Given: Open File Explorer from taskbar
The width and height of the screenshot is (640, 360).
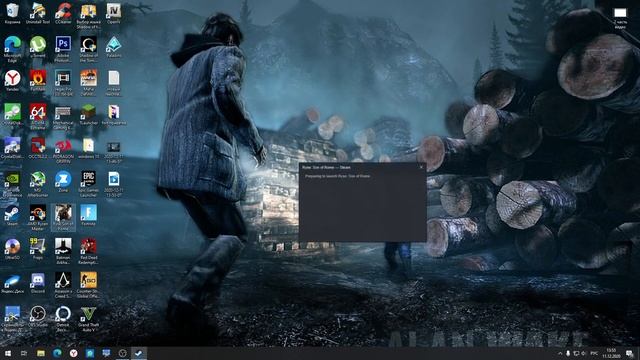Looking at the screenshot, I should pyautogui.click(x=41, y=353).
